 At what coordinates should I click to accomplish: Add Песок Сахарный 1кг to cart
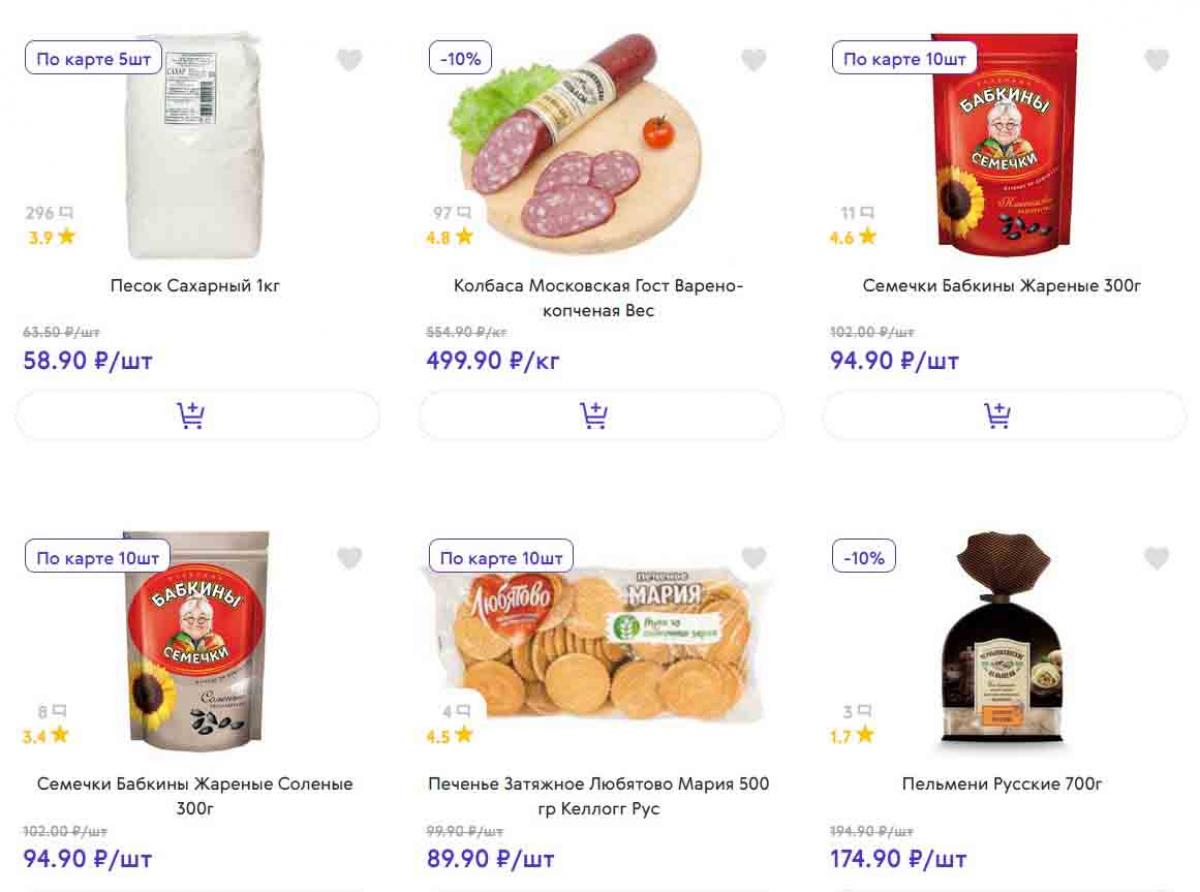pyautogui.click(x=198, y=415)
